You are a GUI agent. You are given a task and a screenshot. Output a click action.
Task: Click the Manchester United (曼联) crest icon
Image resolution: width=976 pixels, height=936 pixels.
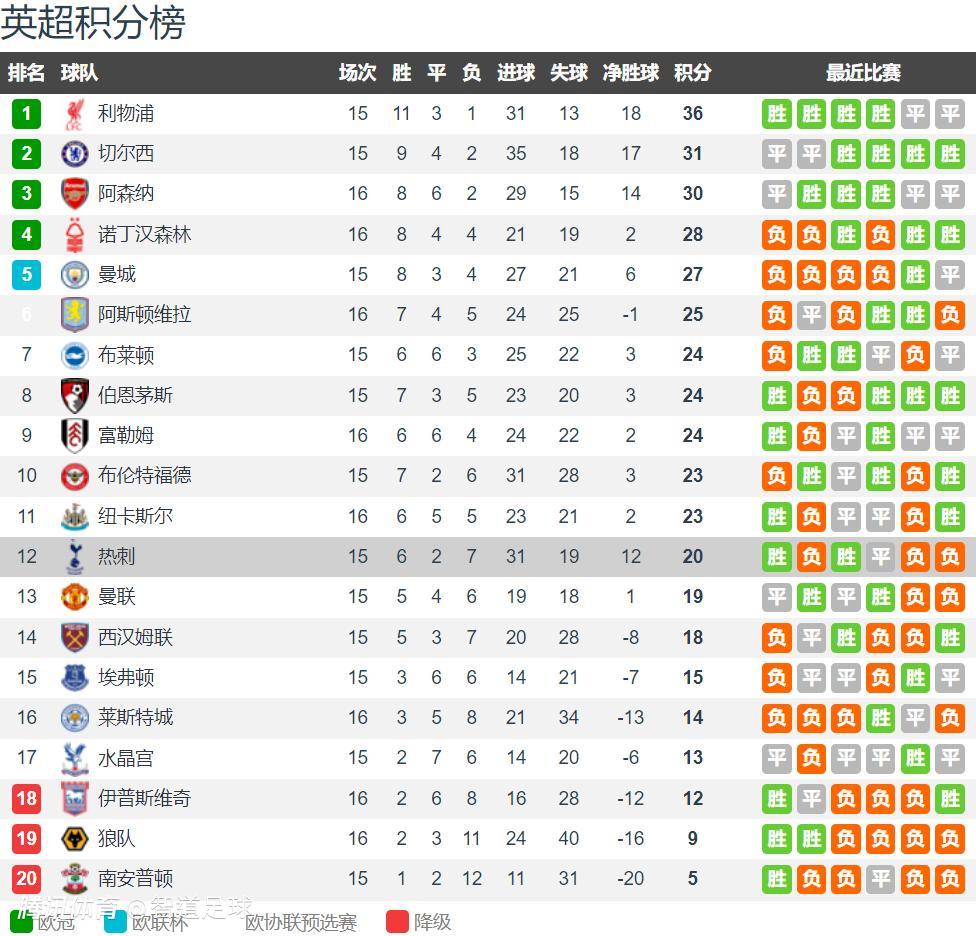(x=74, y=597)
